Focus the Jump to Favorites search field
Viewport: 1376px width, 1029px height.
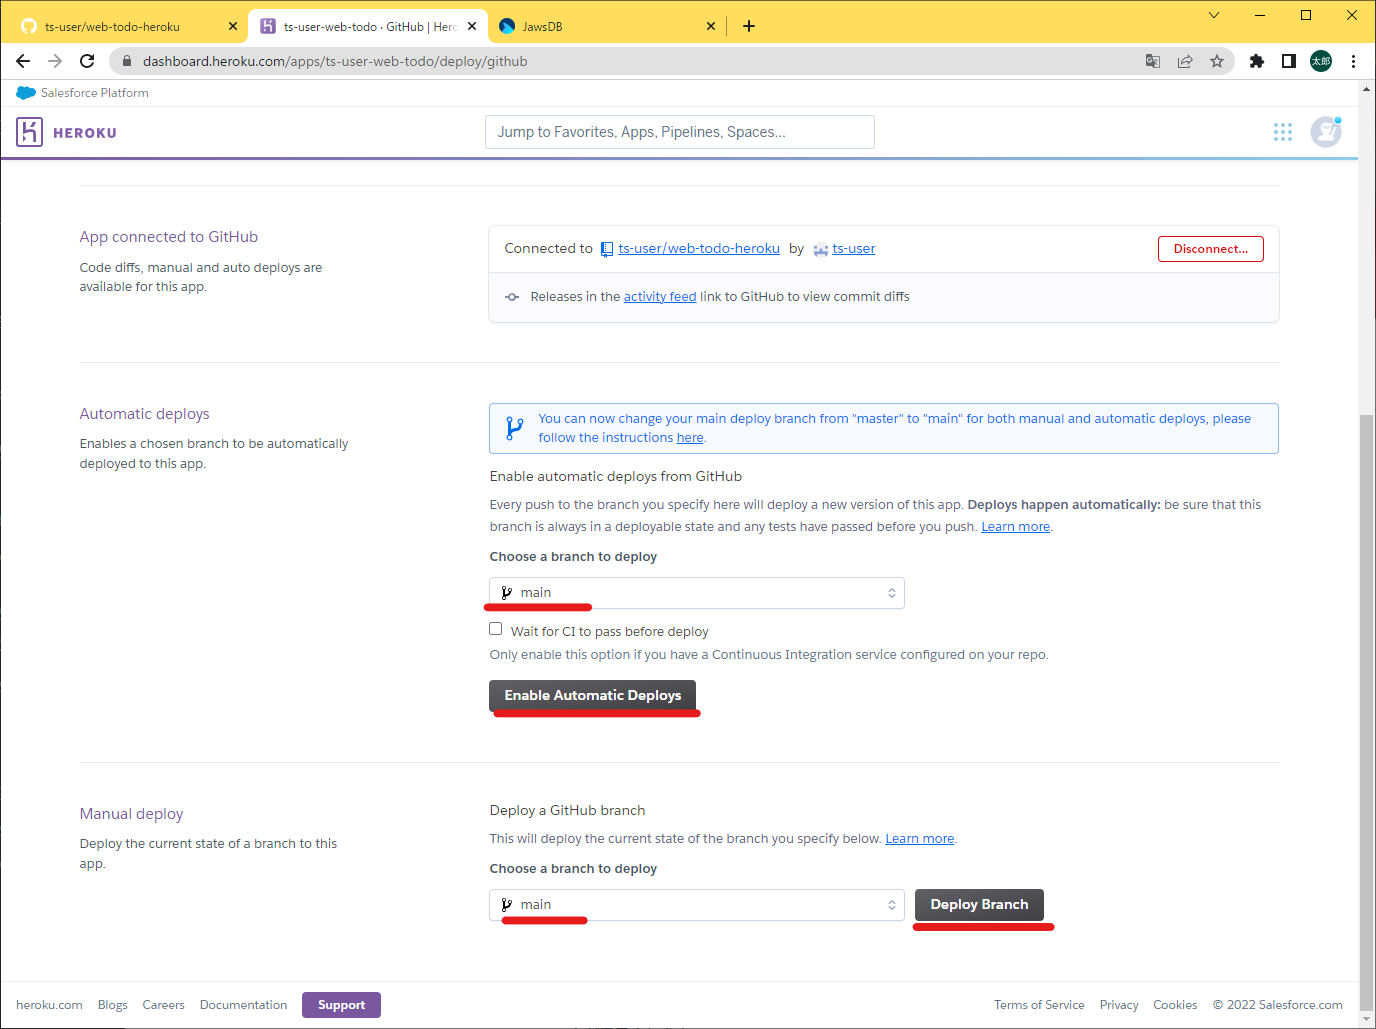click(x=680, y=132)
